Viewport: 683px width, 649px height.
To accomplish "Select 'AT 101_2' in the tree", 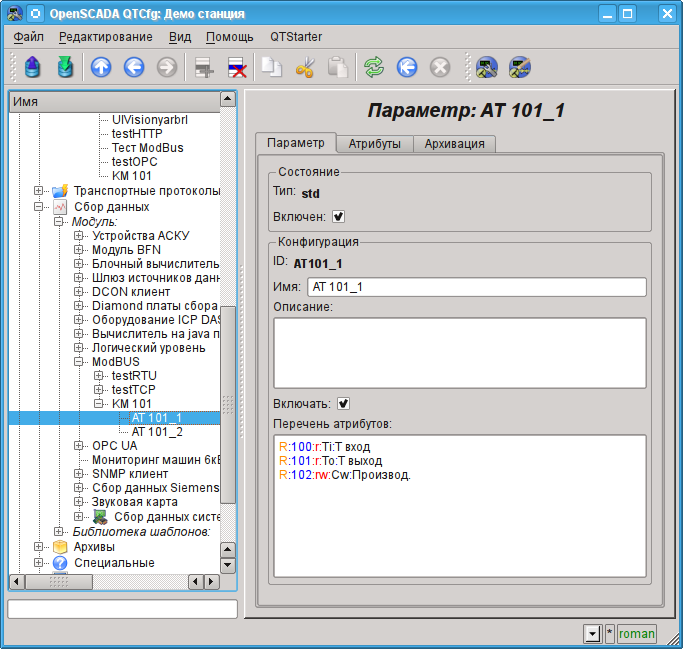I will pos(157,432).
